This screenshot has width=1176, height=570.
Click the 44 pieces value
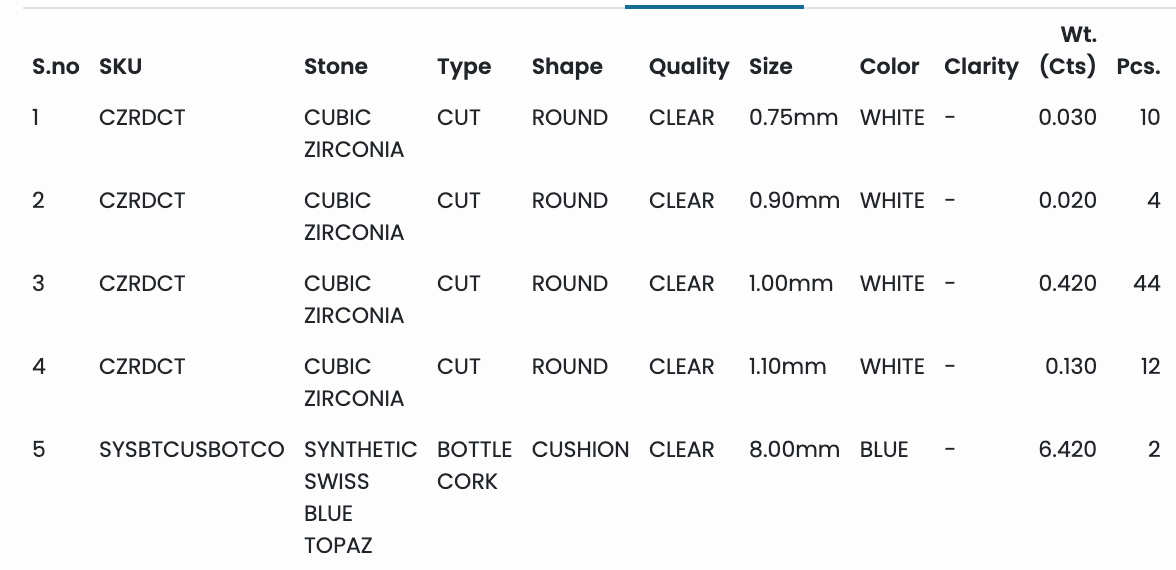coord(1146,284)
